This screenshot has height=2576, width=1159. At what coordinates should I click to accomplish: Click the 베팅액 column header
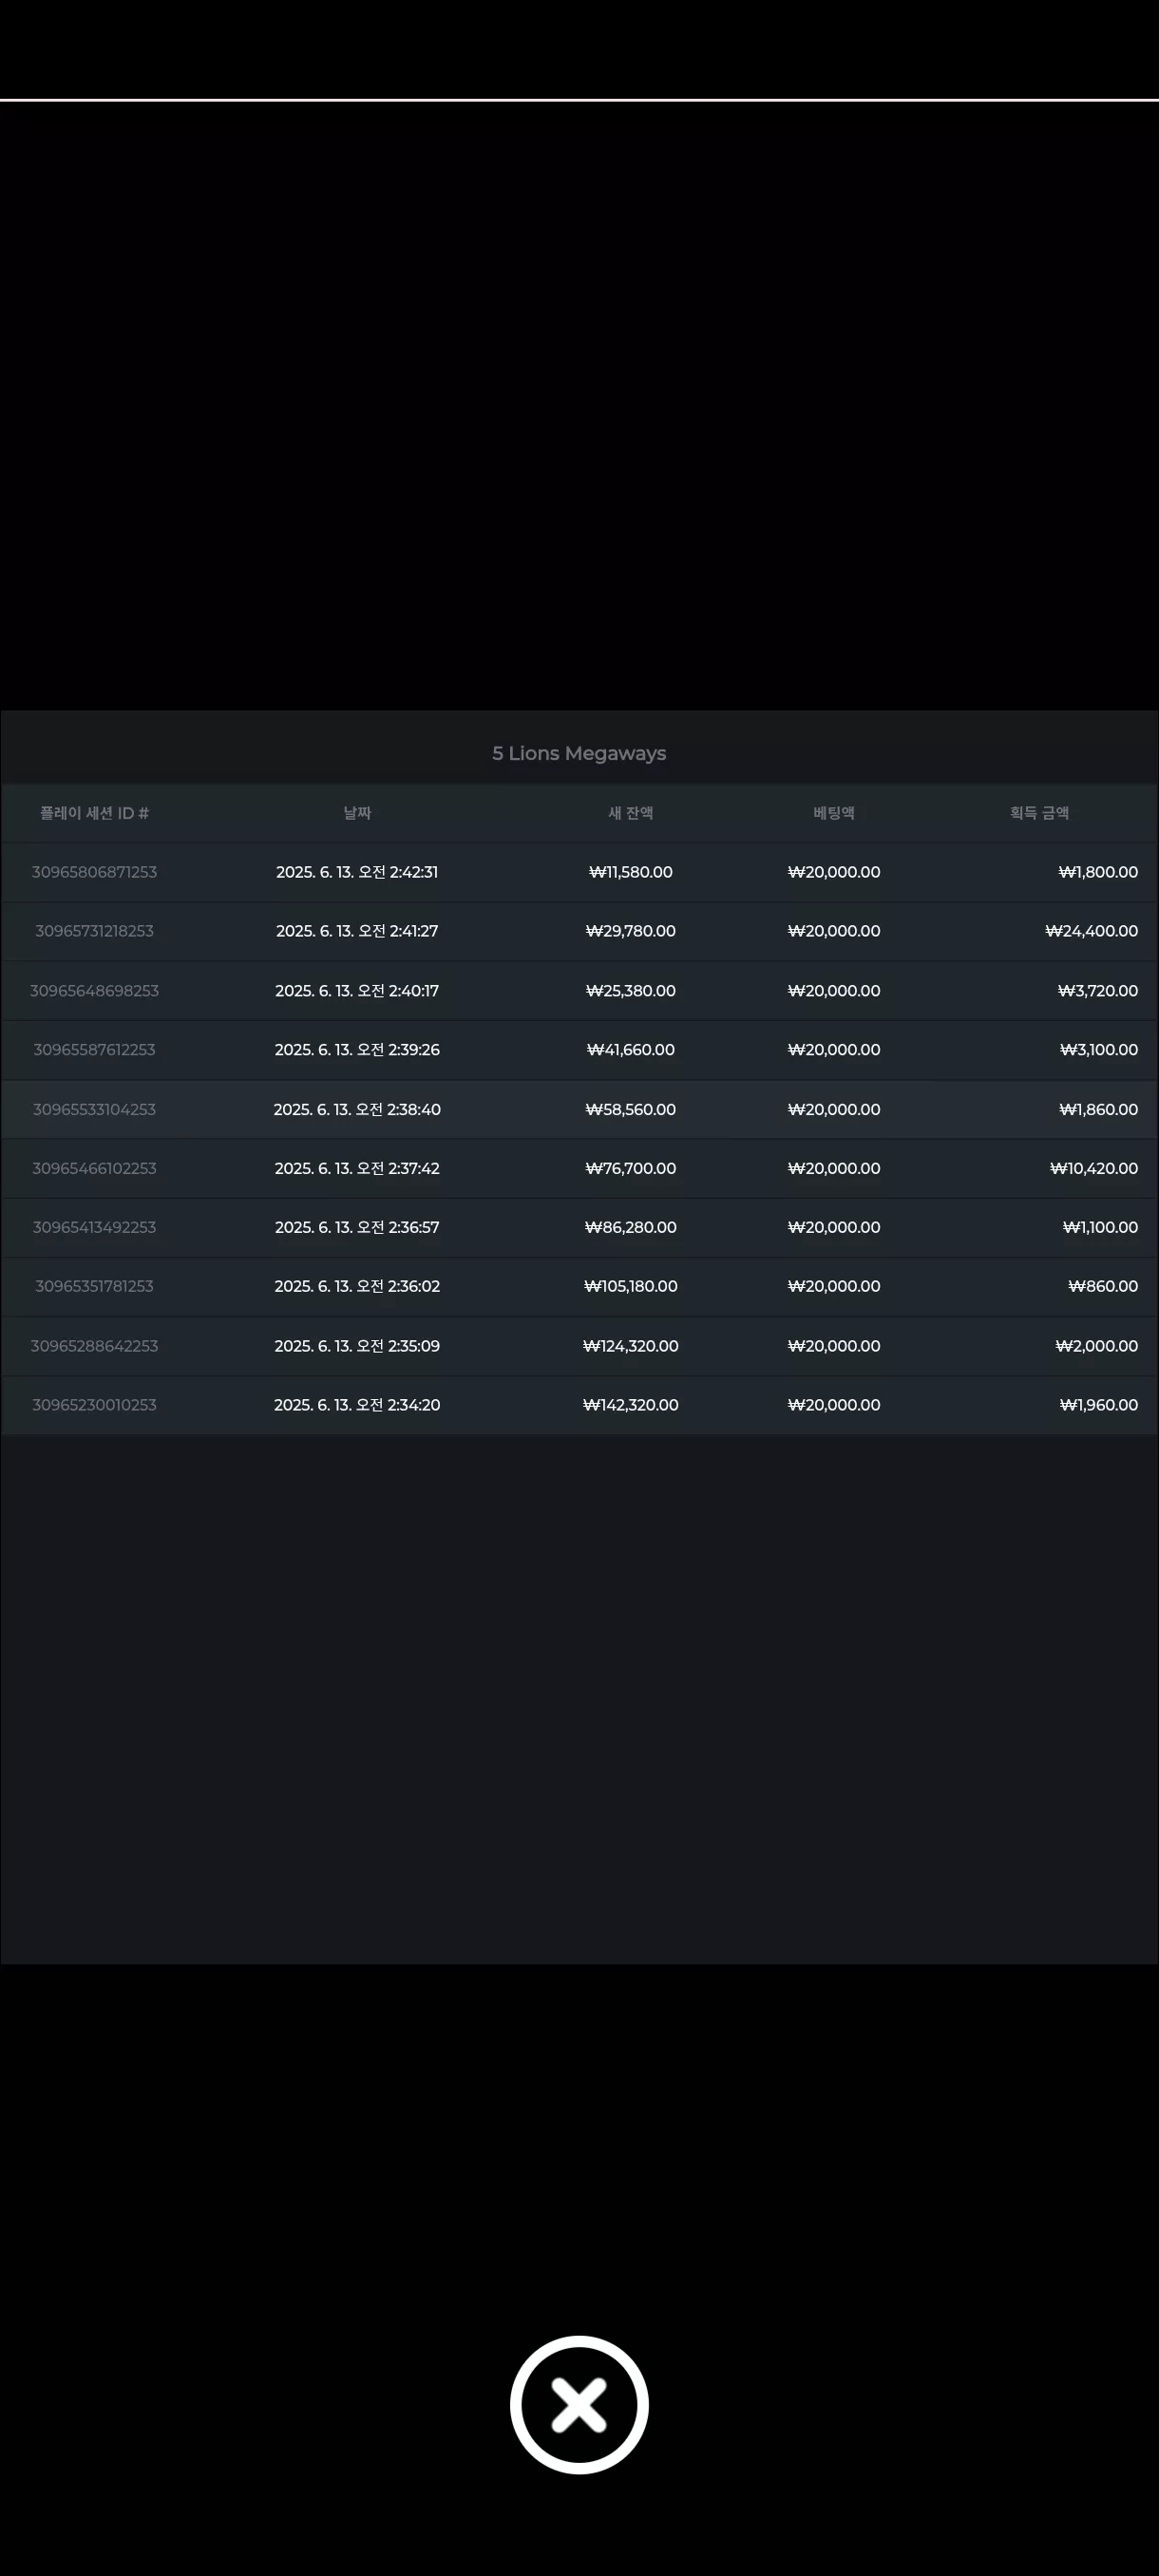[x=834, y=813]
